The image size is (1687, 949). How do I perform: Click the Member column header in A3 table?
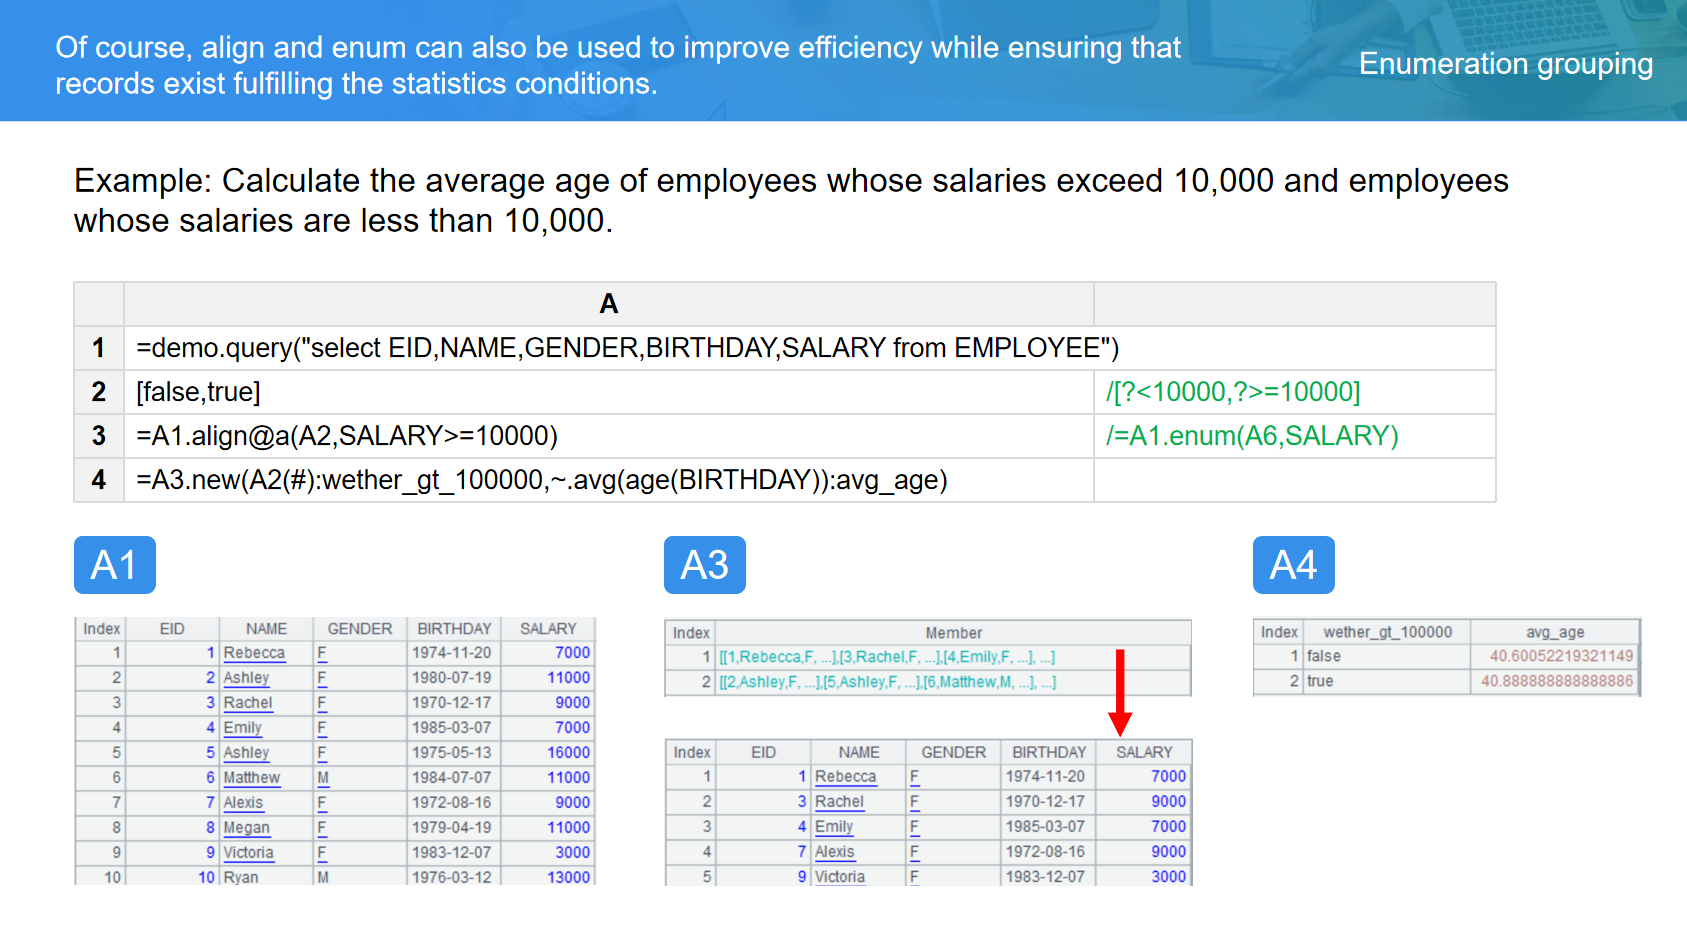pos(953,633)
